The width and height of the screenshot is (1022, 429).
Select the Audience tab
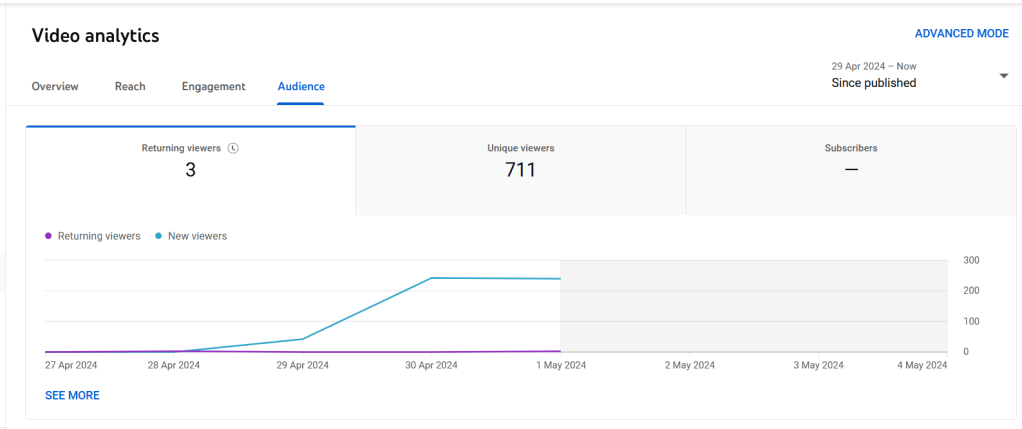click(301, 86)
